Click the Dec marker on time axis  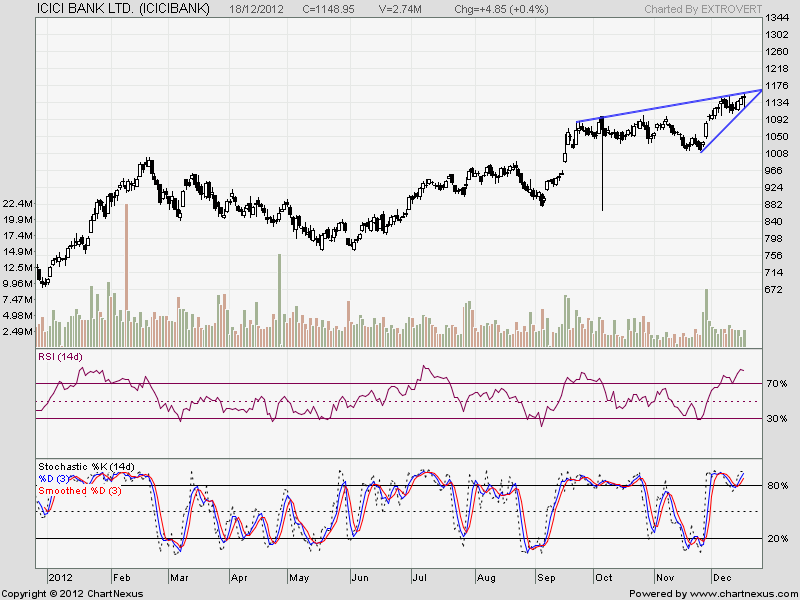pos(720,578)
